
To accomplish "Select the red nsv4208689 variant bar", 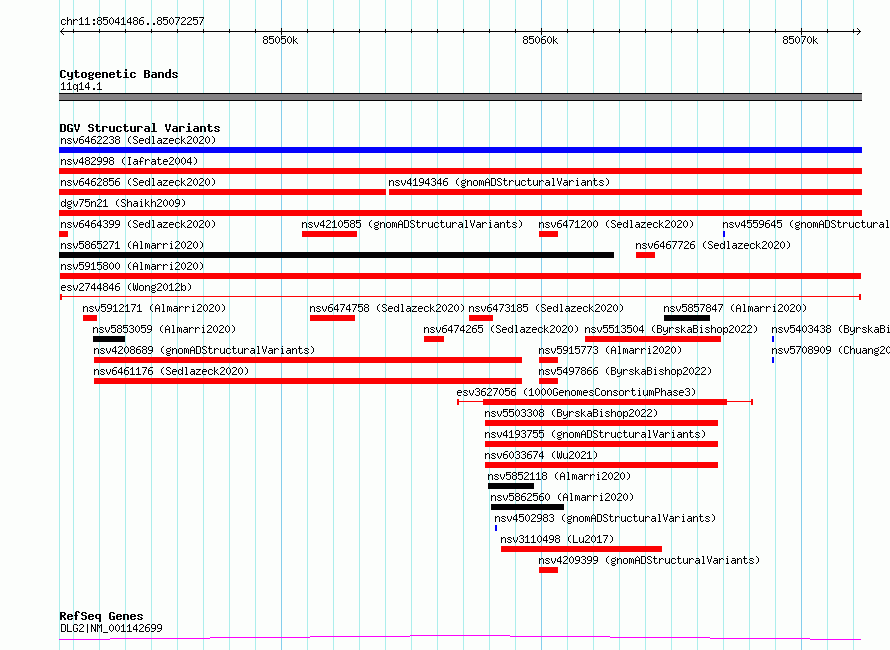I will (x=308, y=360).
